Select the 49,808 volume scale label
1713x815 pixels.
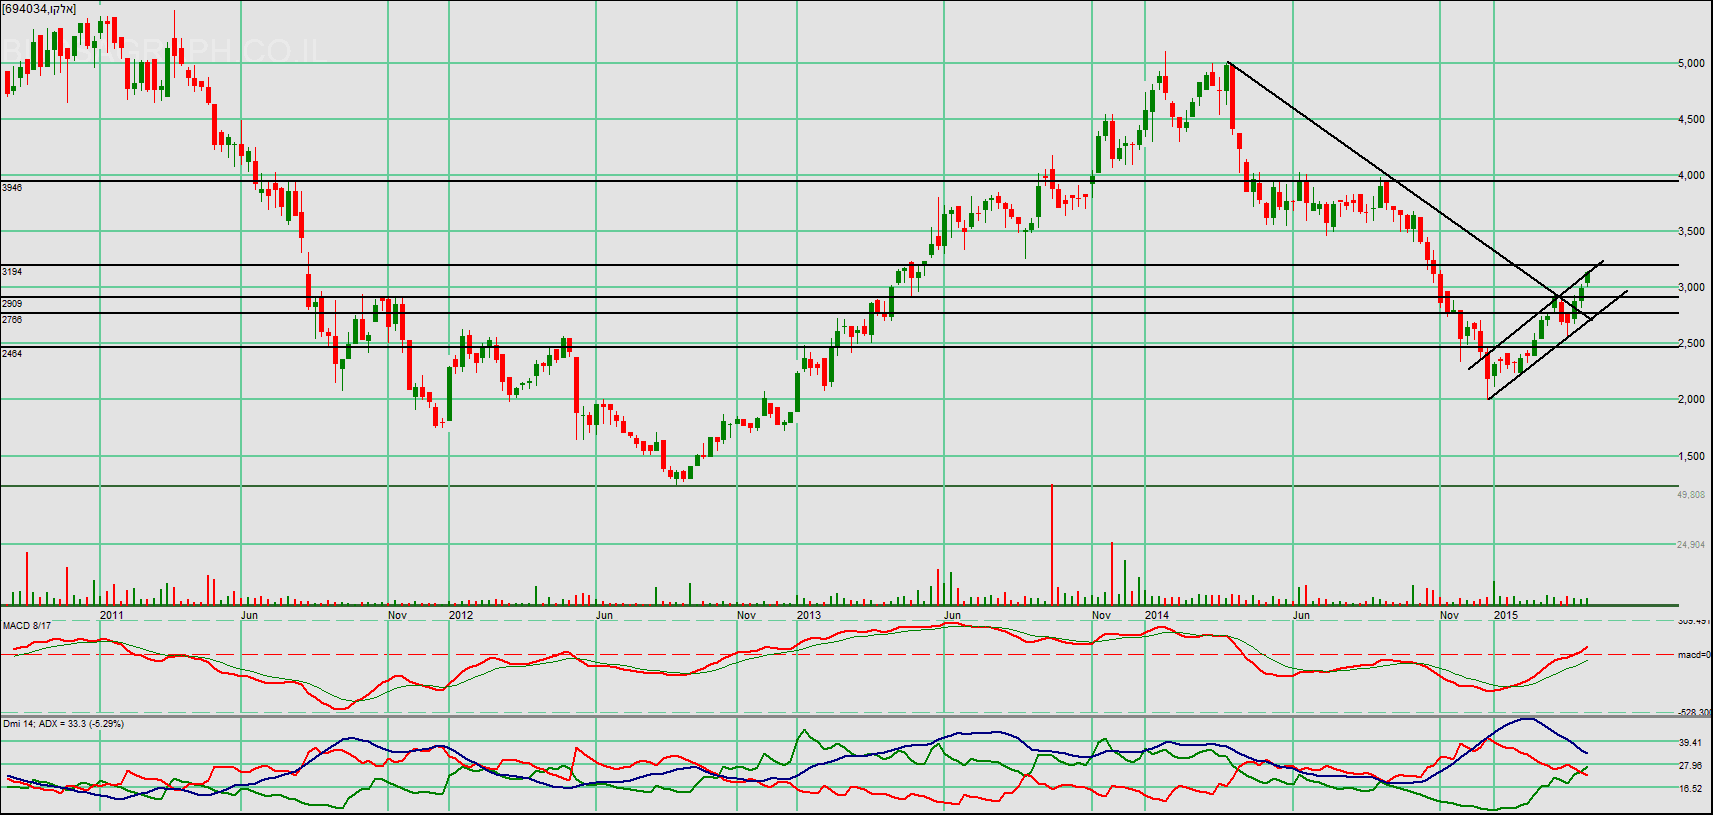1691,495
